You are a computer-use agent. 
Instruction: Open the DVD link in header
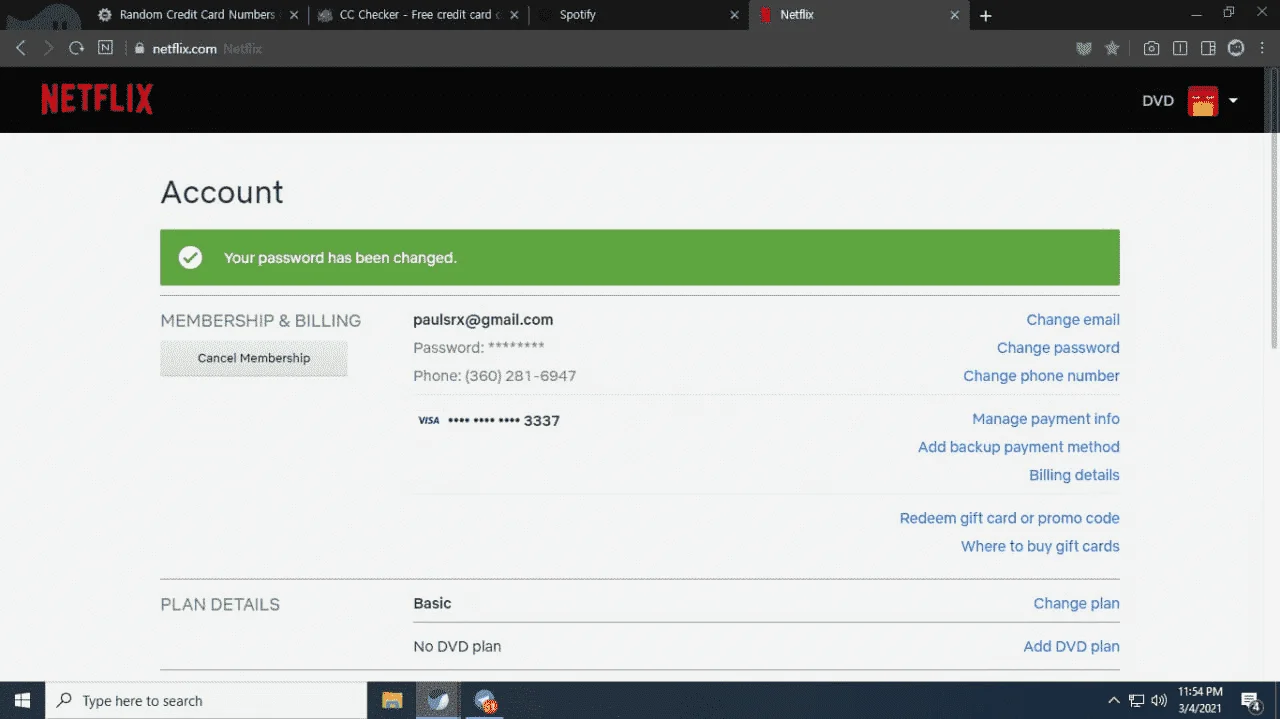click(x=1158, y=100)
